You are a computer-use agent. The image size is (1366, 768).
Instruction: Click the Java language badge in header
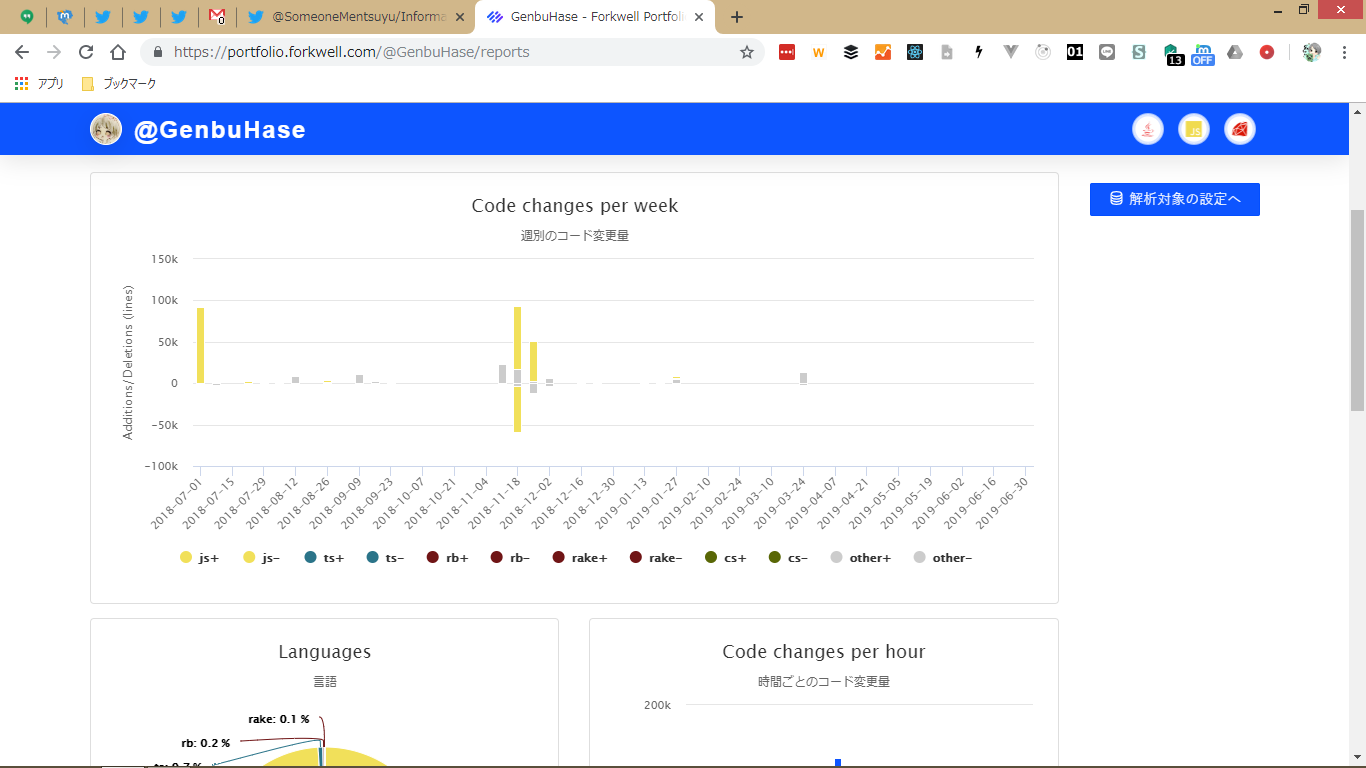(x=1148, y=129)
